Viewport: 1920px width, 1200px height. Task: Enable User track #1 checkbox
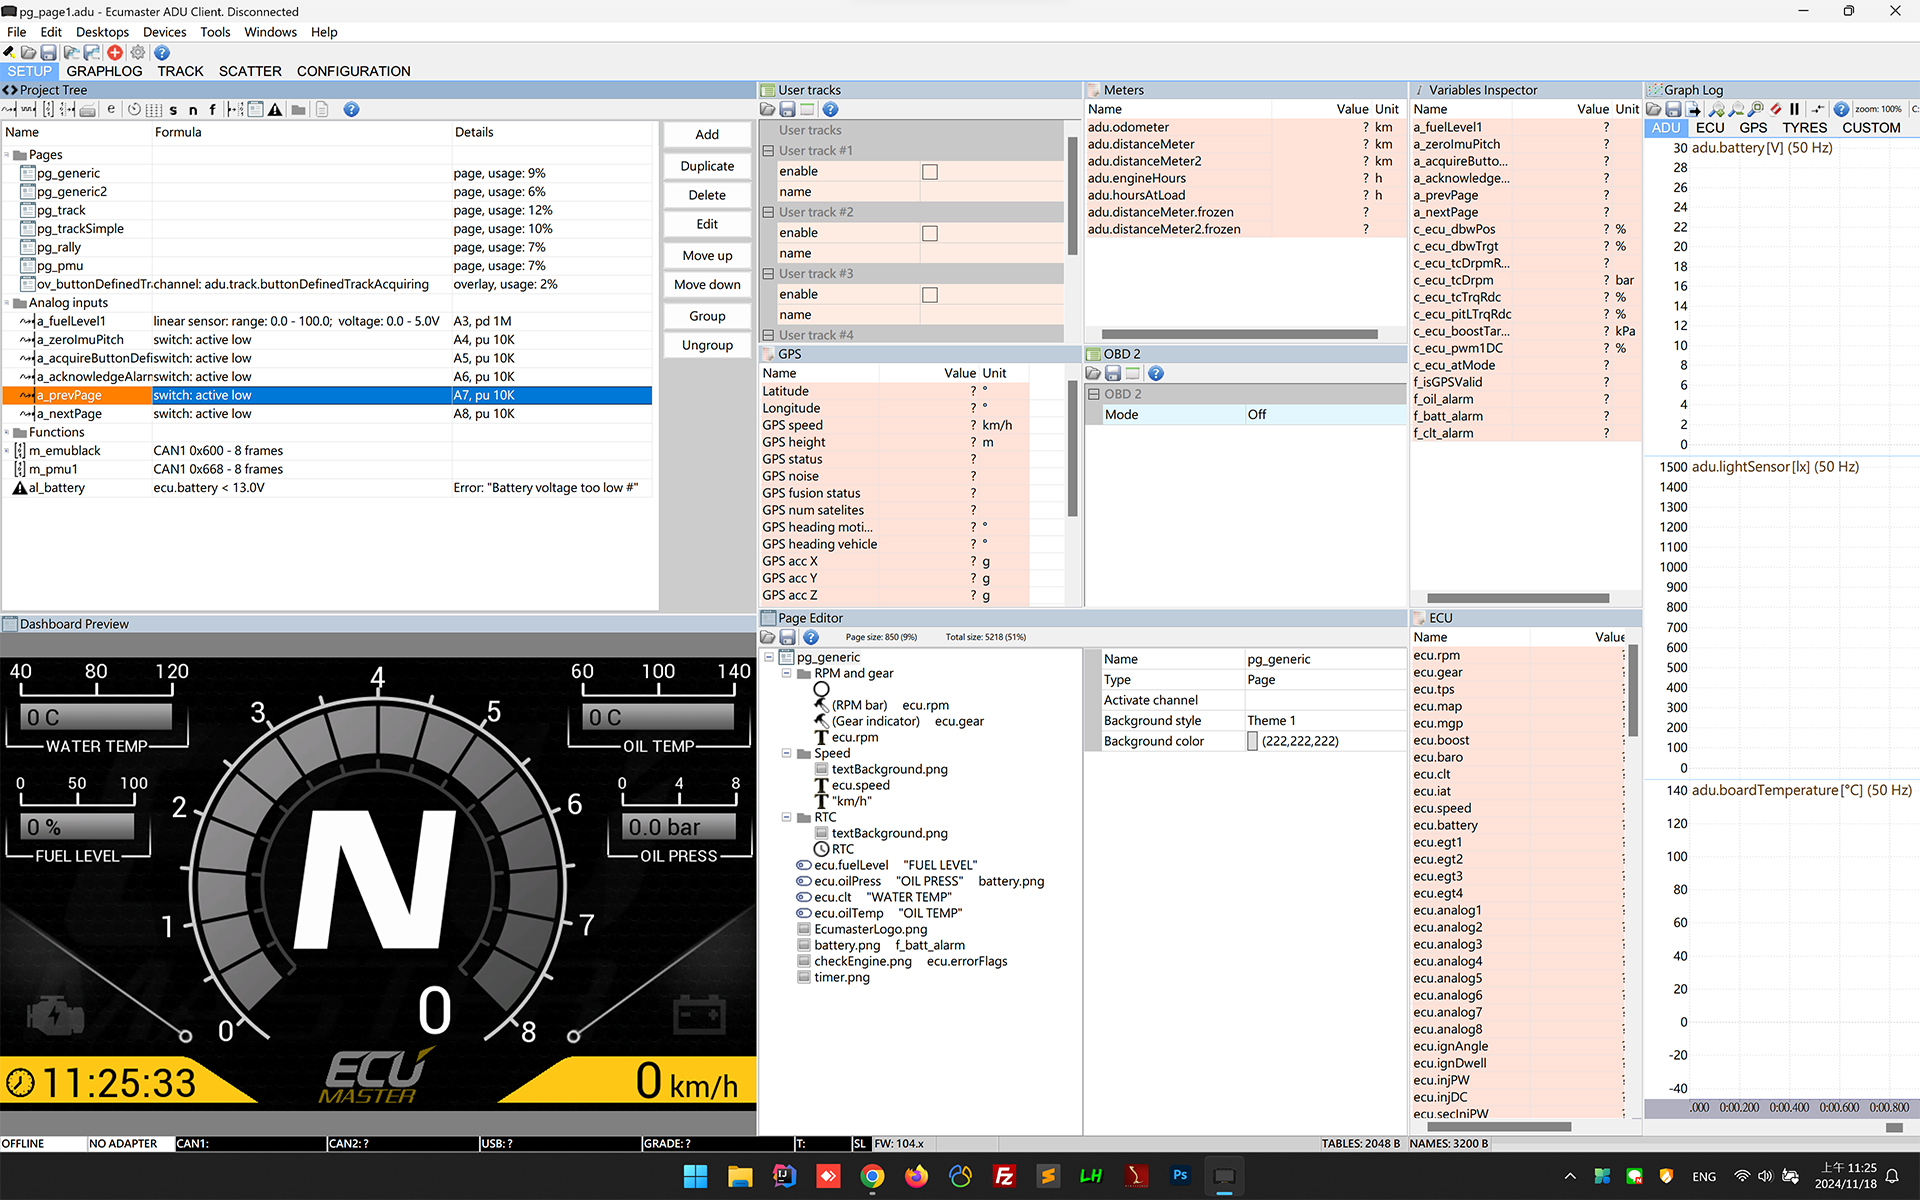point(930,172)
